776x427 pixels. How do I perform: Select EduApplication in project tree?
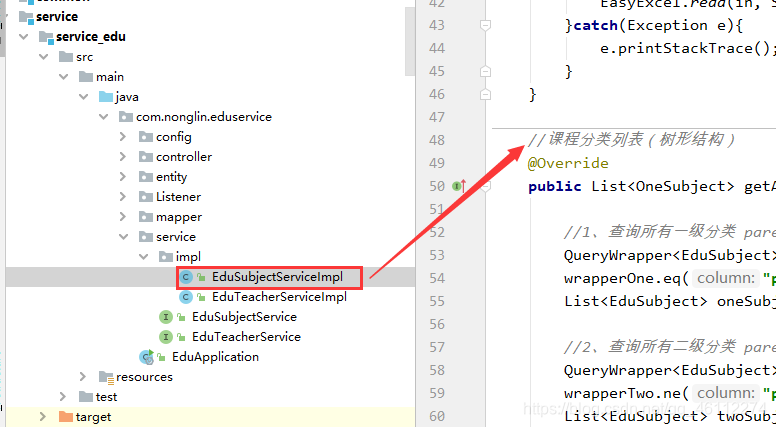click(215, 357)
